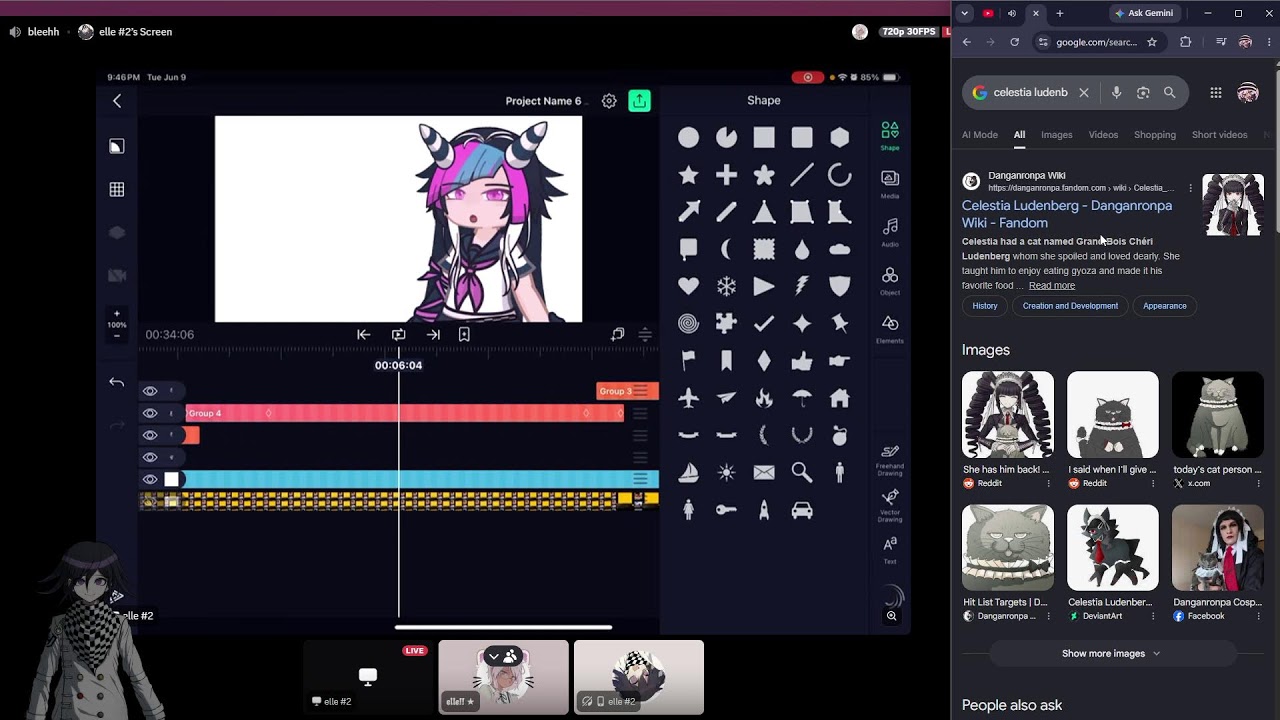Pick the airplane shape
This screenshot has height=720, width=1280.
(688, 398)
